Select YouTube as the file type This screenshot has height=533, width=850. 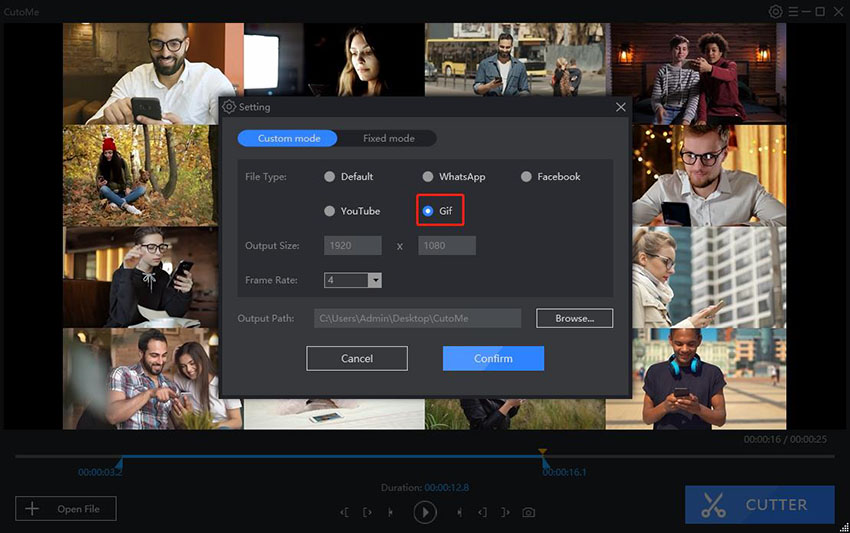point(329,211)
